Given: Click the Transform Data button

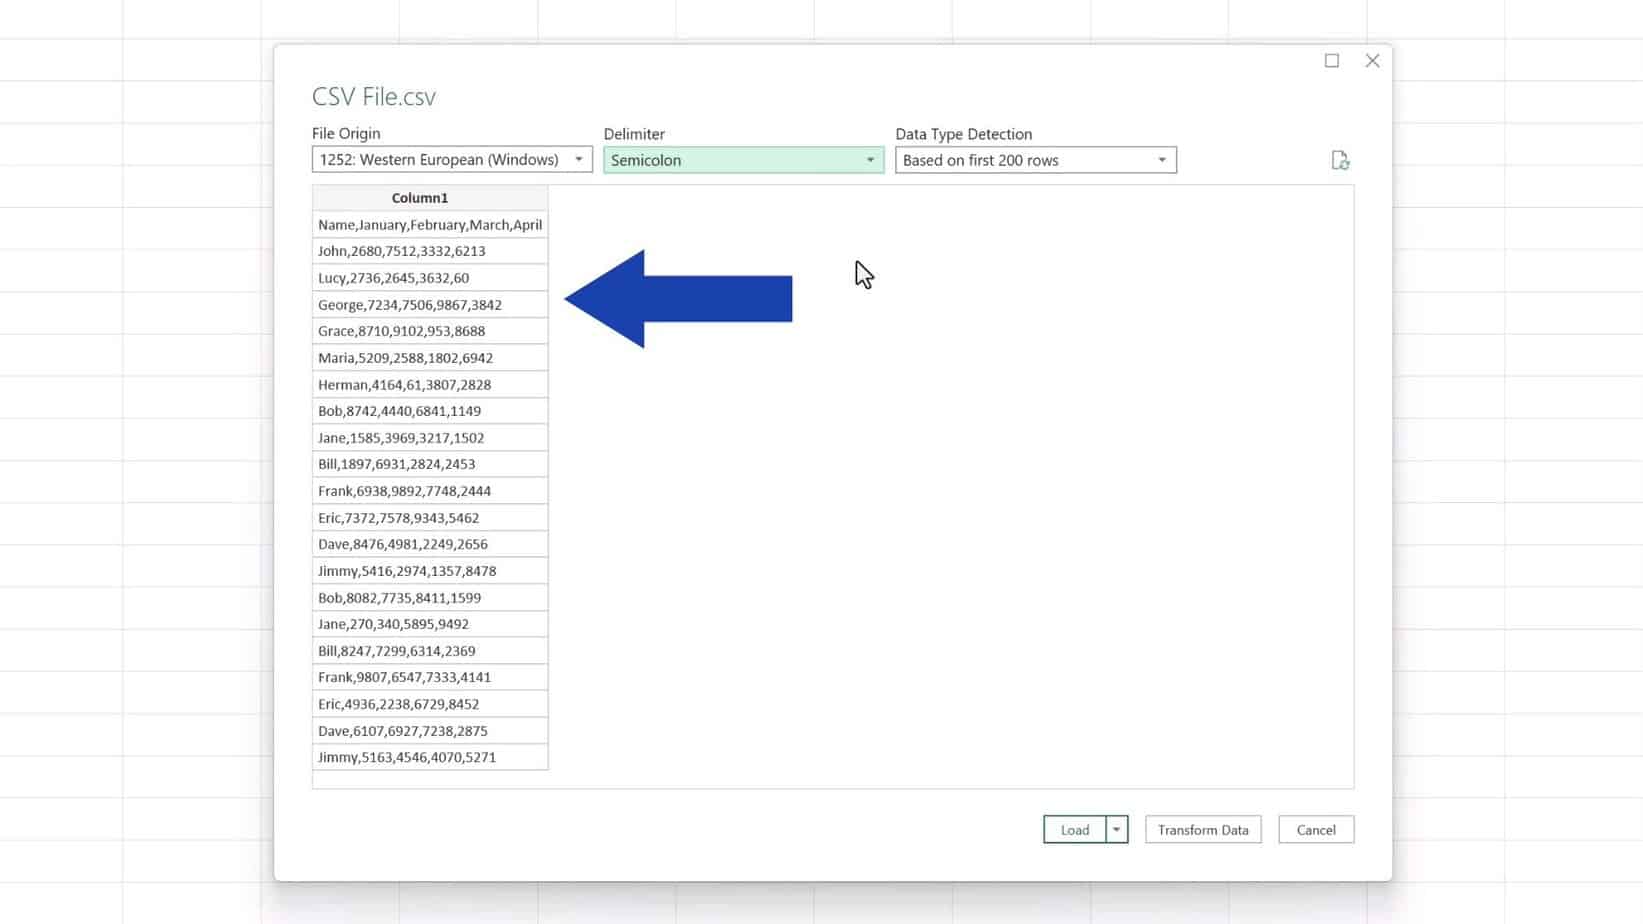Looking at the screenshot, I should 1202,829.
